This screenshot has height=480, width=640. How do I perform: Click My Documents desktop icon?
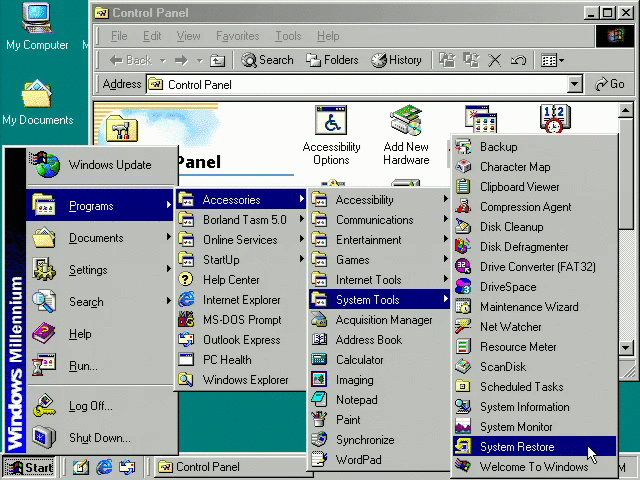coord(38,102)
